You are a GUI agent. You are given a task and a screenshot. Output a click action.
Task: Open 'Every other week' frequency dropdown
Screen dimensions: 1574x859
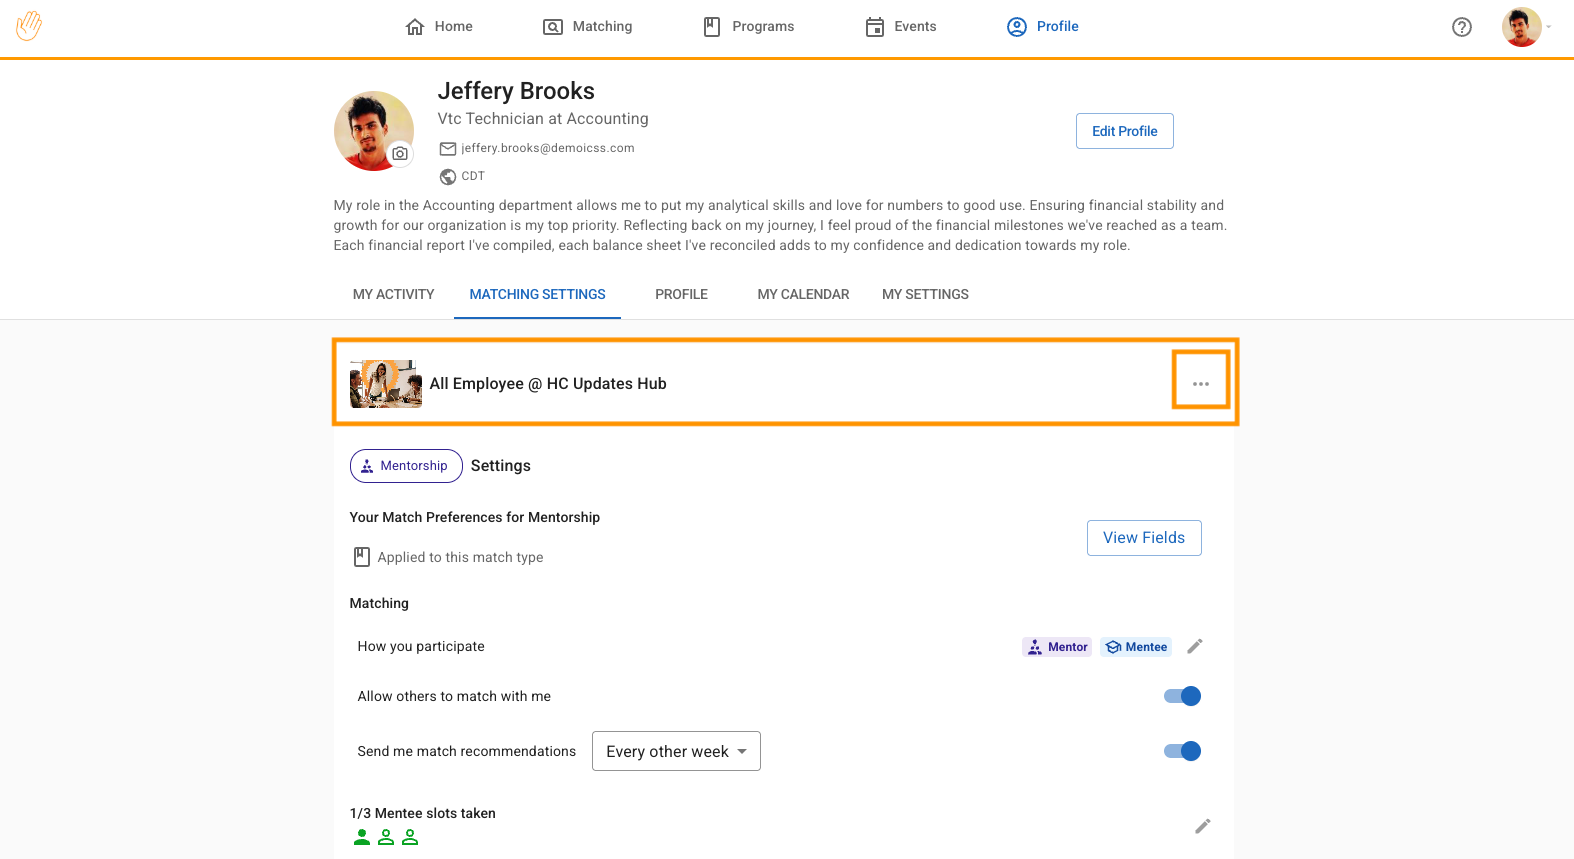676,751
